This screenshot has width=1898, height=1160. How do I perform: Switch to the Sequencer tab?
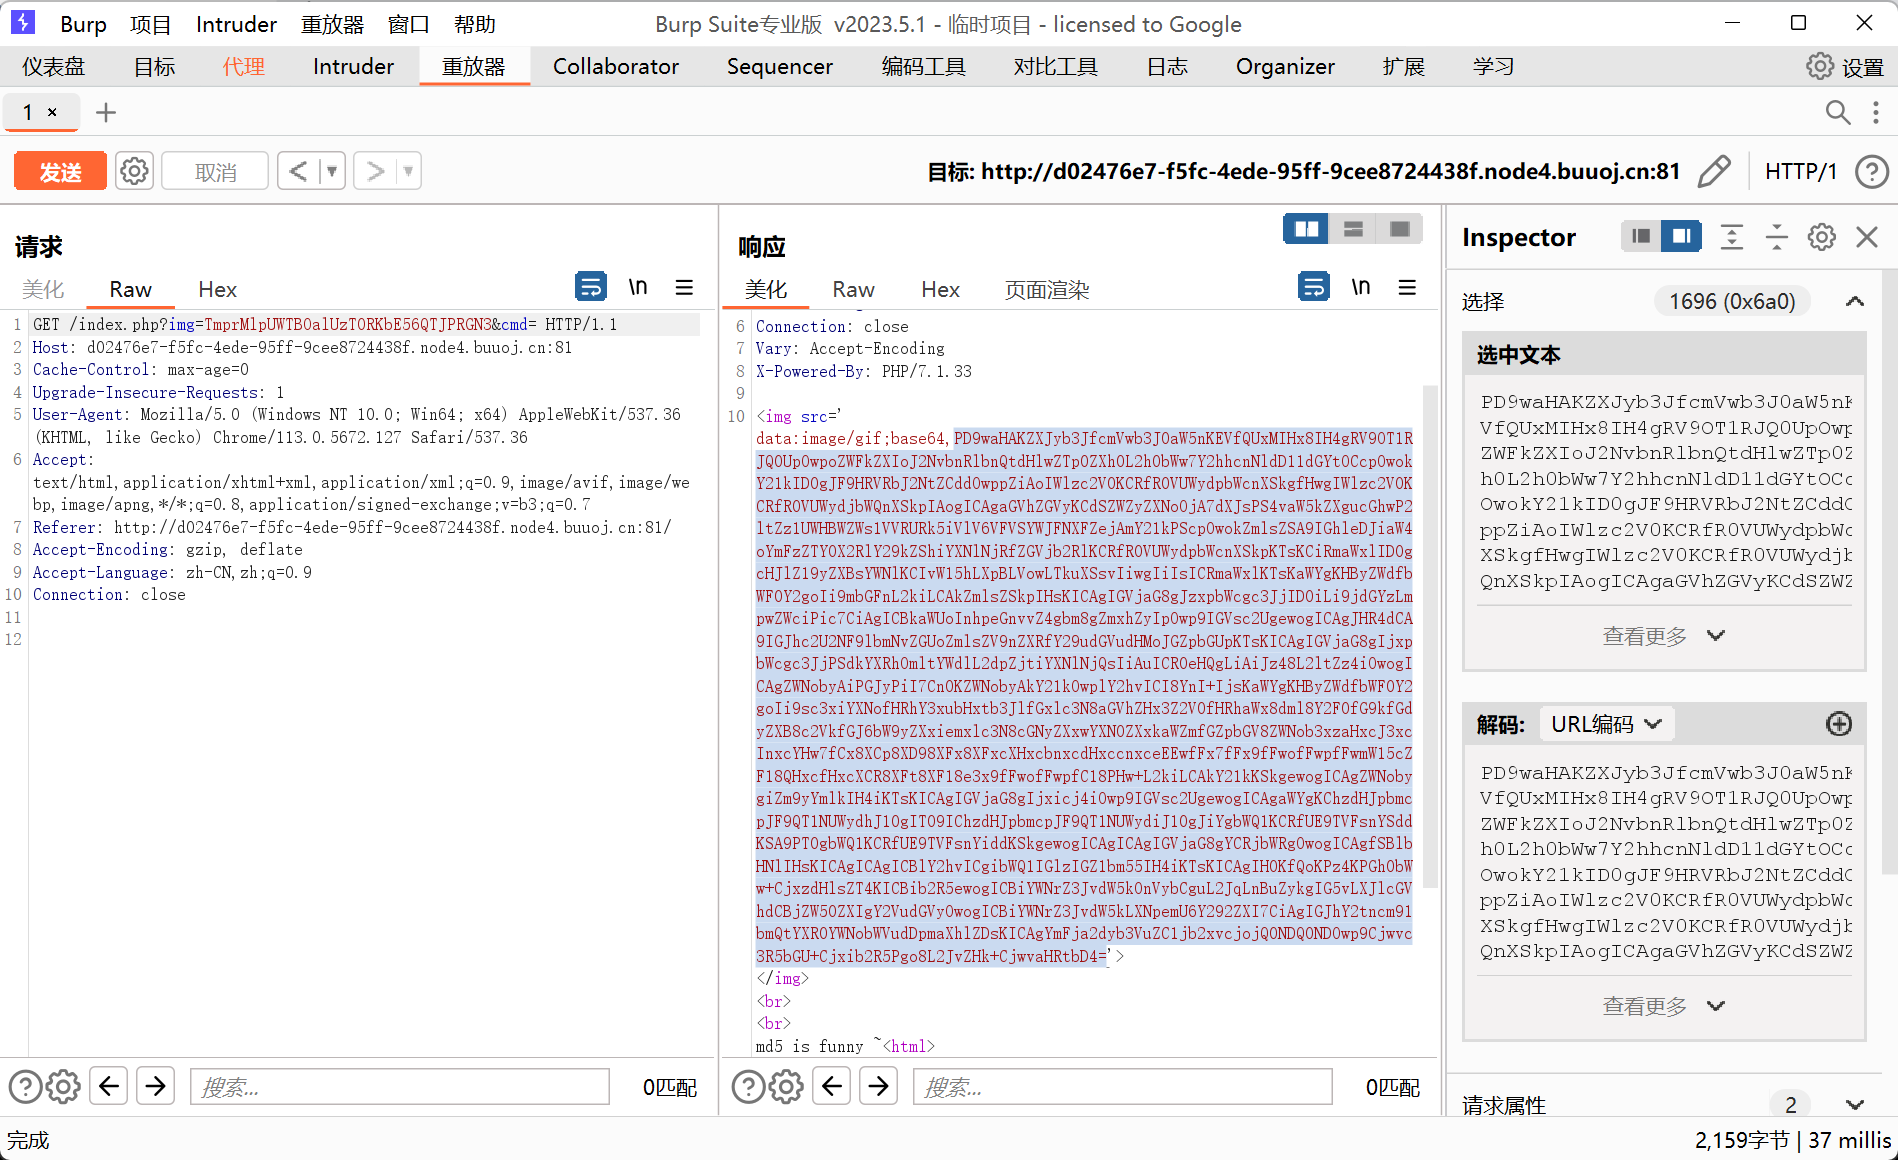click(780, 66)
